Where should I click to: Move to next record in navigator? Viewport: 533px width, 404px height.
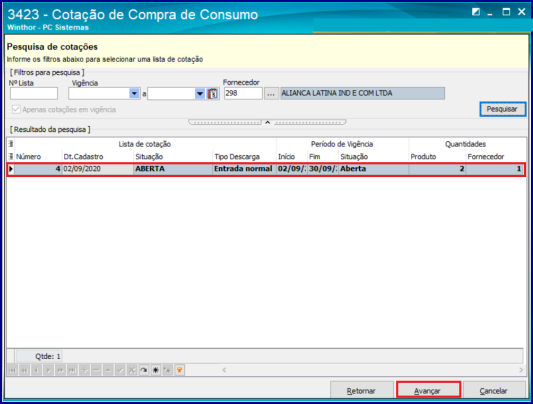pyautogui.click(x=48, y=370)
